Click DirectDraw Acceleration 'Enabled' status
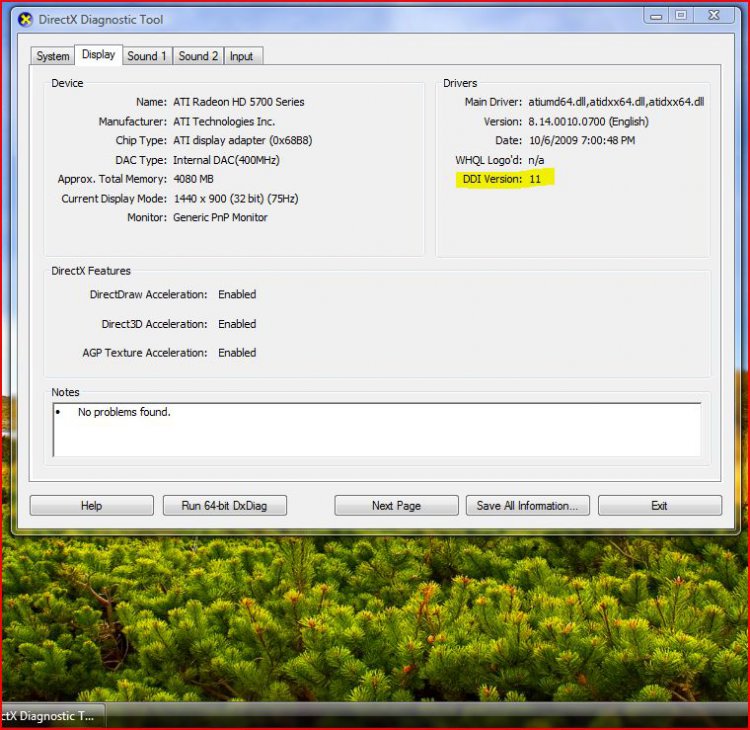The width and height of the screenshot is (750, 730). pyautogui.click(x=237, y=294)
